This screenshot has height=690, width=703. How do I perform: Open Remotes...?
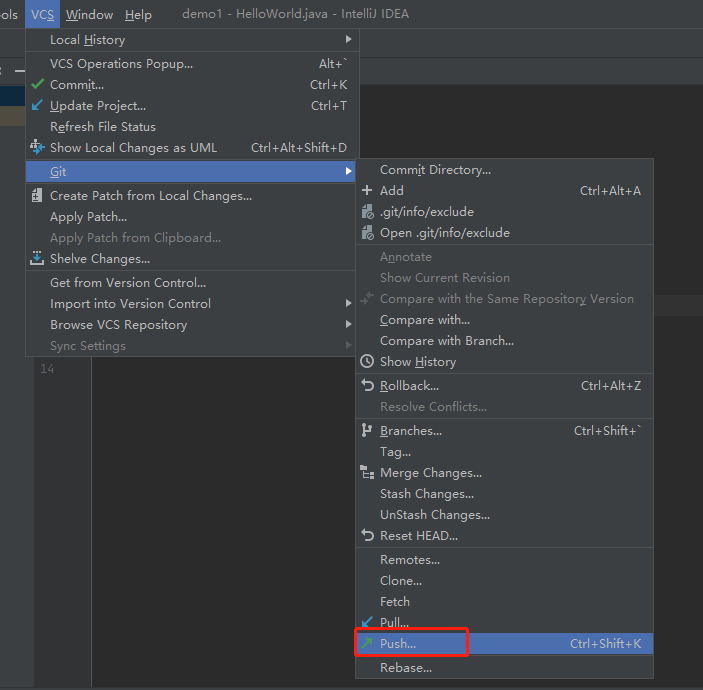[x=504, y=560]
